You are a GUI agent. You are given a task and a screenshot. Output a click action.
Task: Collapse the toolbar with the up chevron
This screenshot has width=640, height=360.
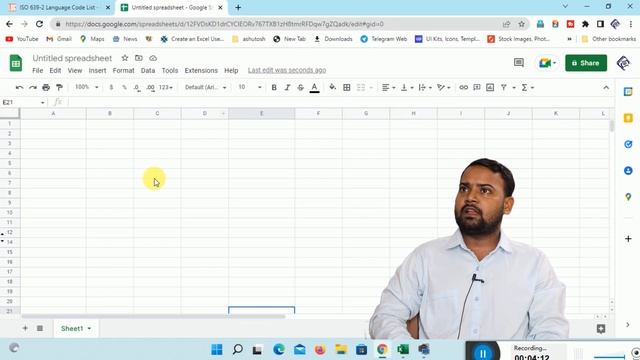606,87
